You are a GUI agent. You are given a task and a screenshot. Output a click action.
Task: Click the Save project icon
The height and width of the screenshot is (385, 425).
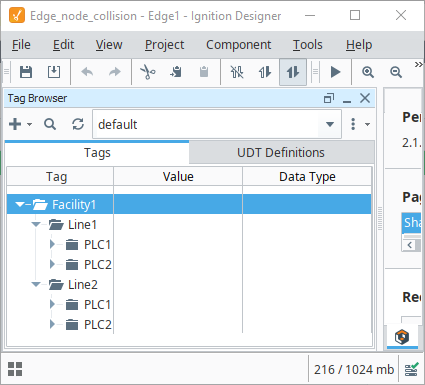point(26,72)
